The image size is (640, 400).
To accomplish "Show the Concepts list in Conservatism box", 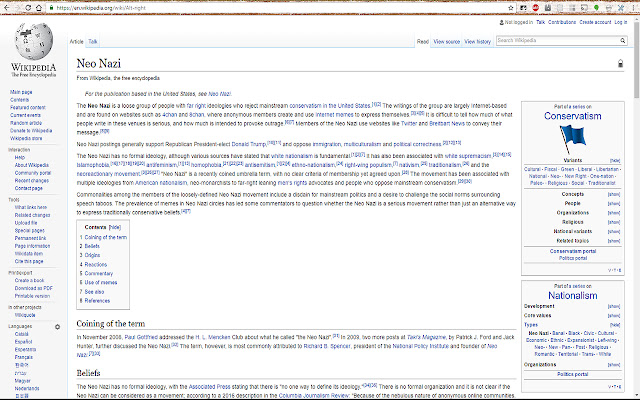I will pos(614,194).
